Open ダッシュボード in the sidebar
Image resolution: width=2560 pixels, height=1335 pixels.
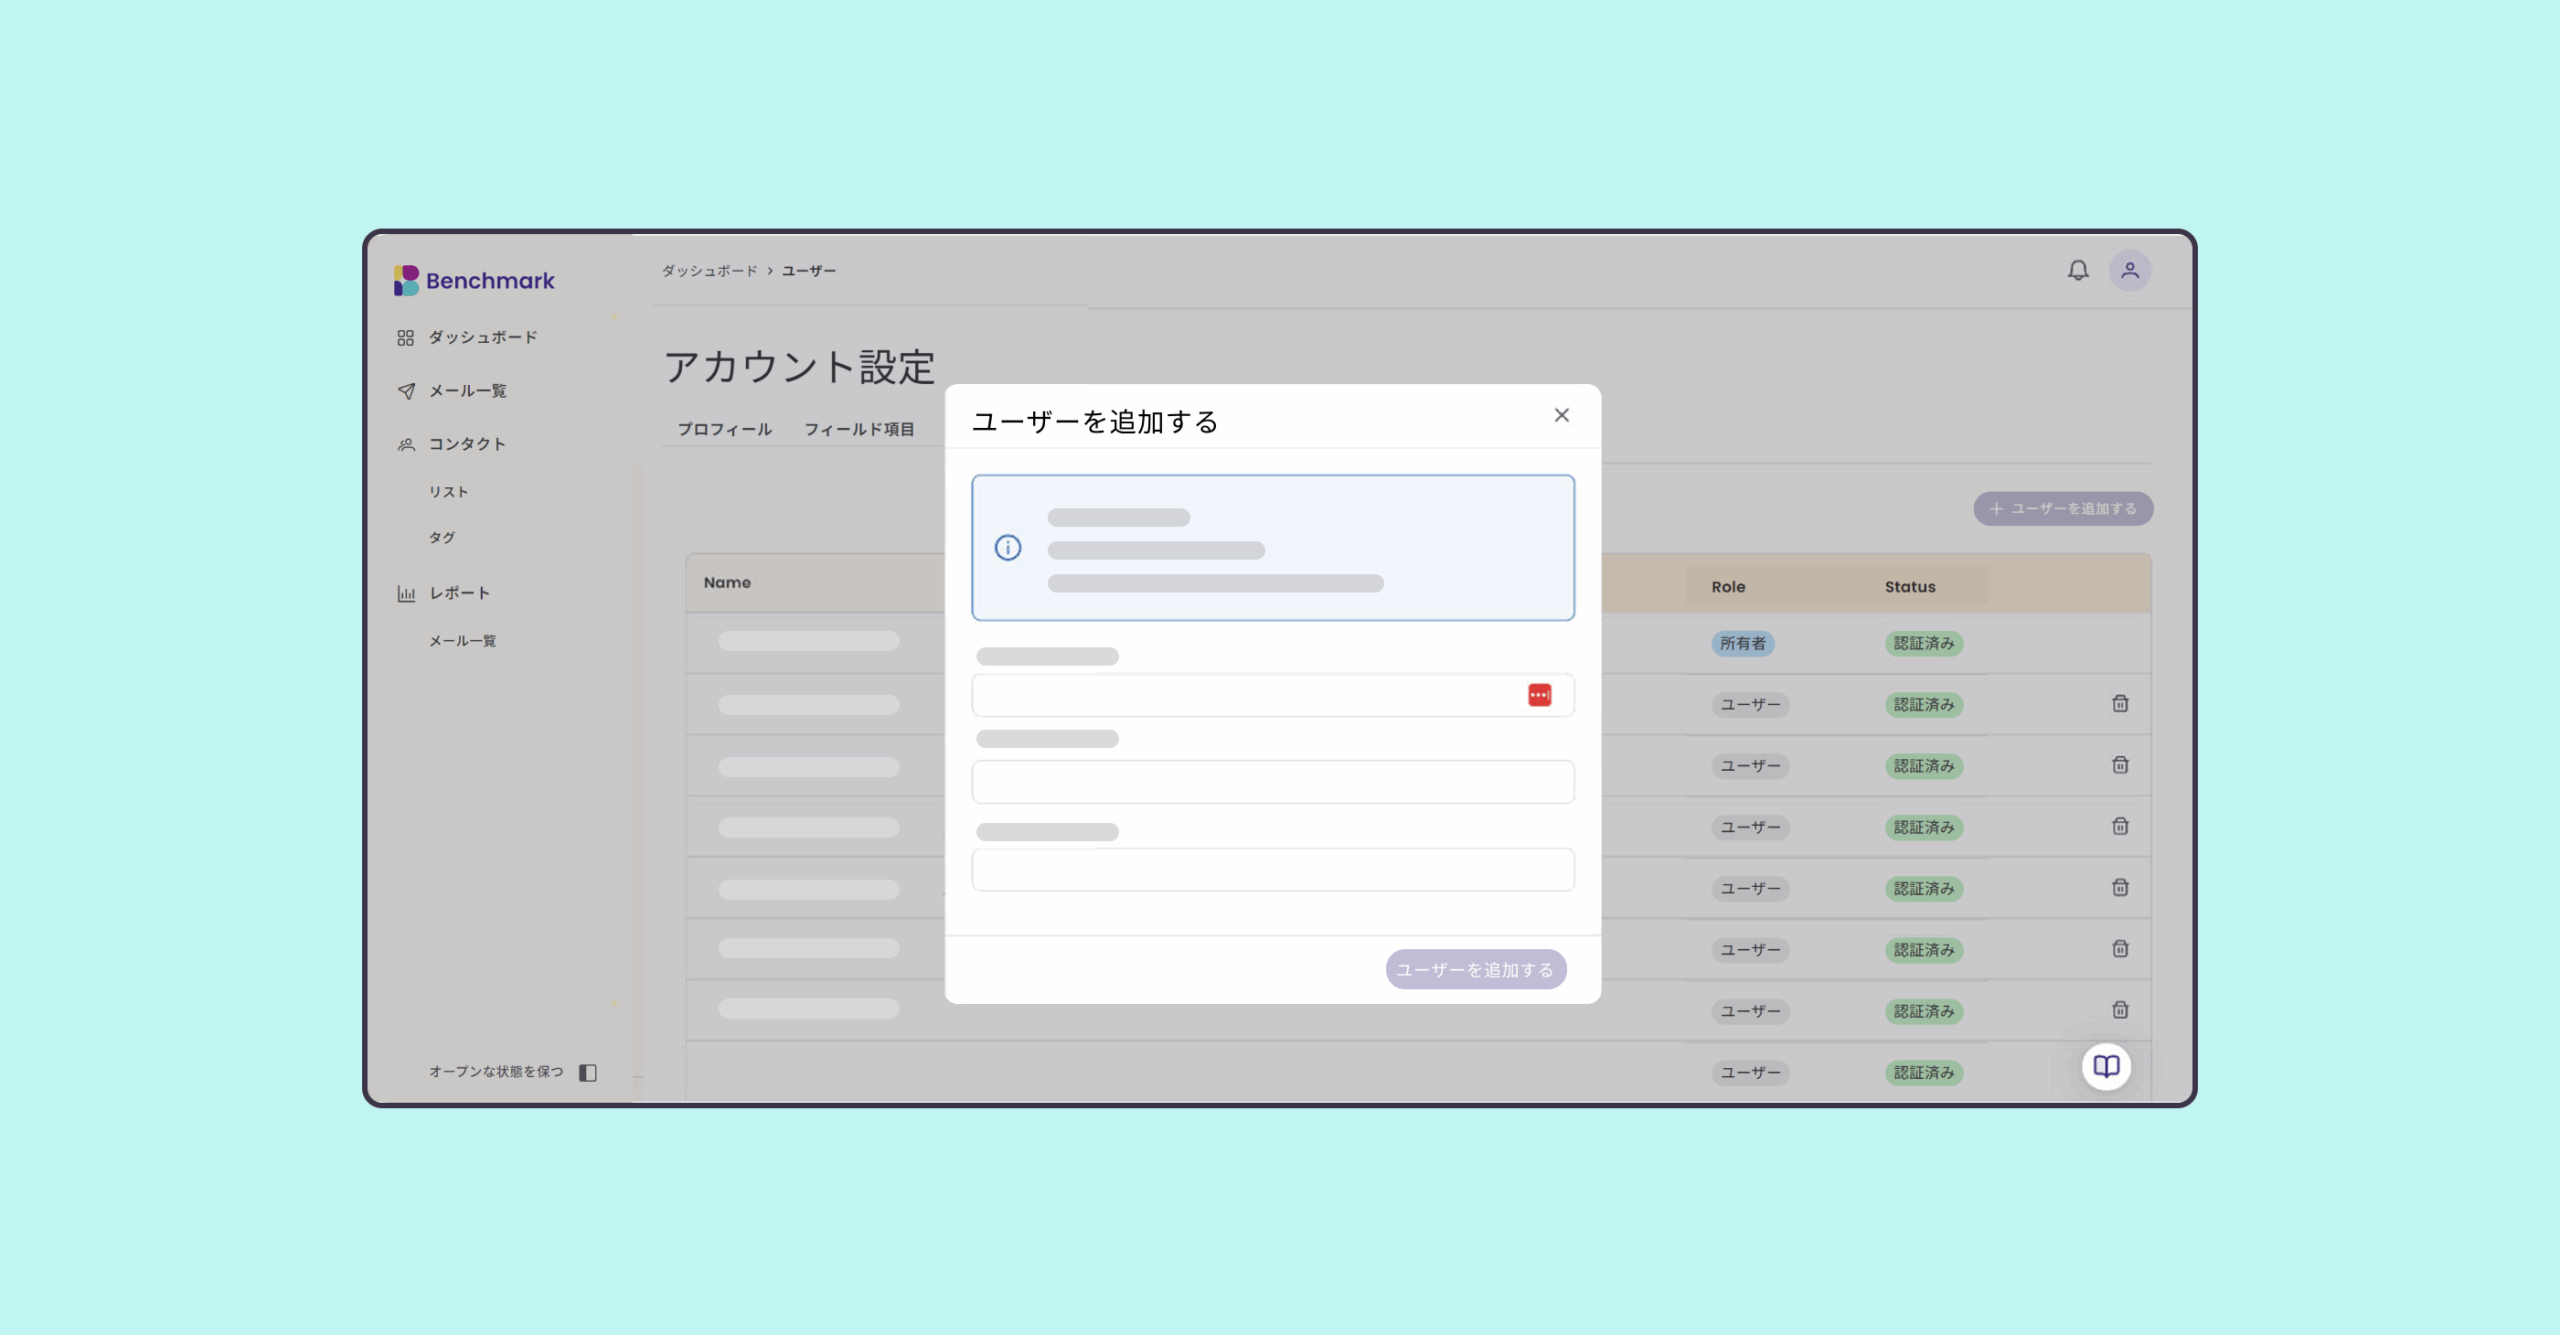click(483, 337)
